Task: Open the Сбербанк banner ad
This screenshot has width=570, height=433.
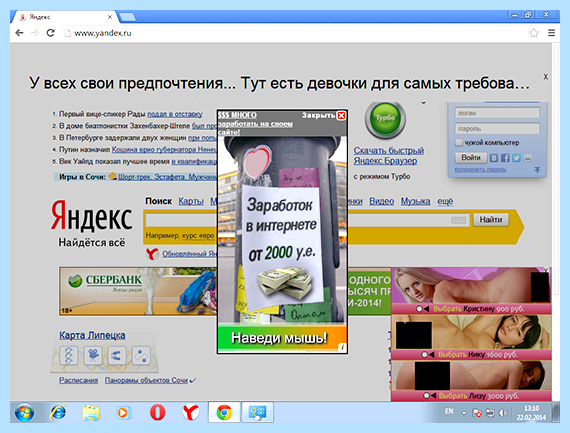Action: click(x=138, y=291)
